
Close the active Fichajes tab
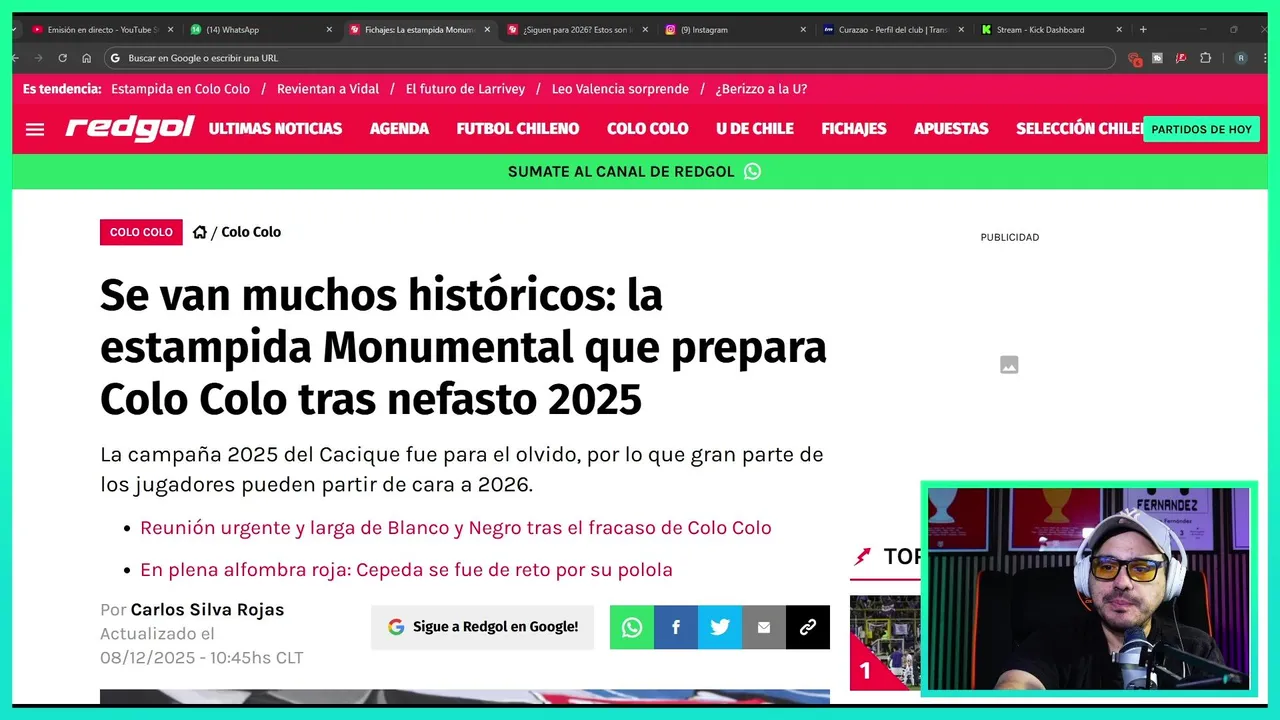click(x=487, y=30)
